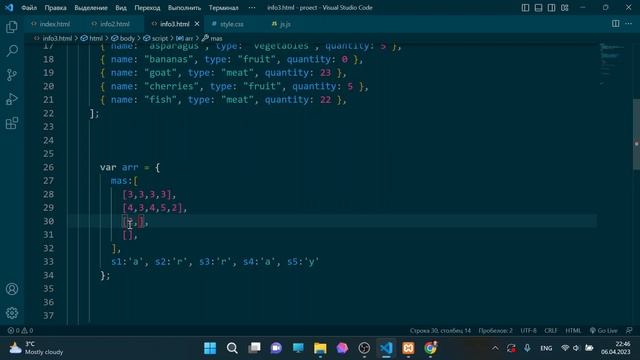Close the info3.html tab
Image resolution: width=640 pixels, height=360 pixels.
click(197, 24)
